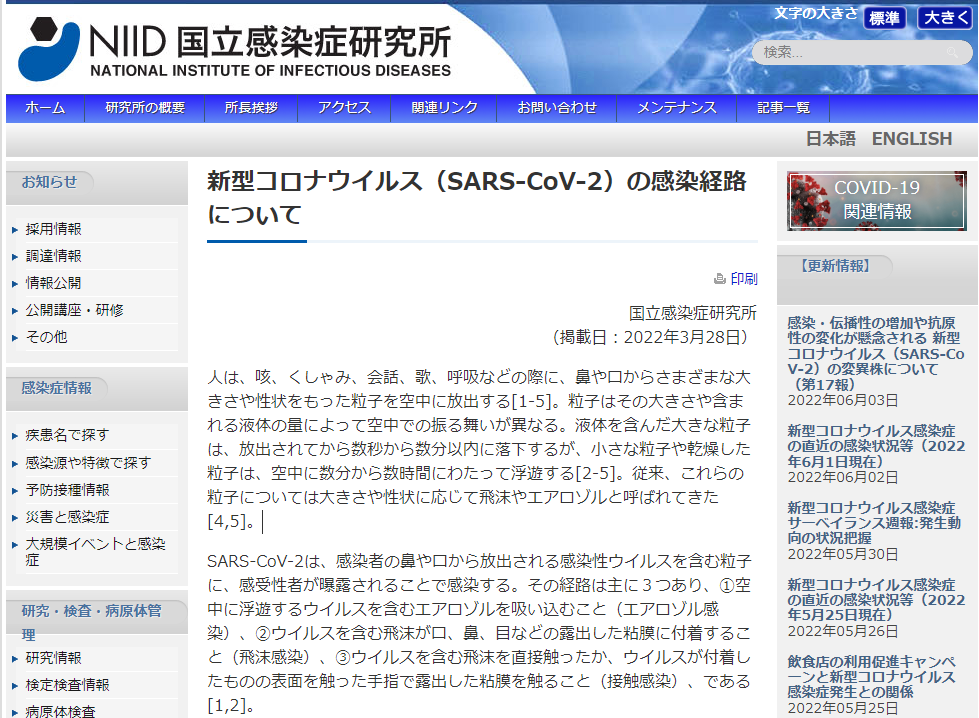The image size is (979, 718).
Task: Click the search magnifier icon
Action: [x=952, y=52]
